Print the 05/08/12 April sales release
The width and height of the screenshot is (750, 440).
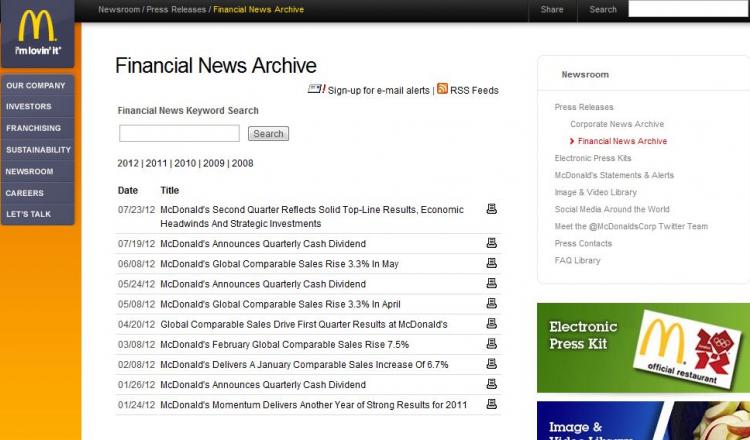(x=491, y=303)
